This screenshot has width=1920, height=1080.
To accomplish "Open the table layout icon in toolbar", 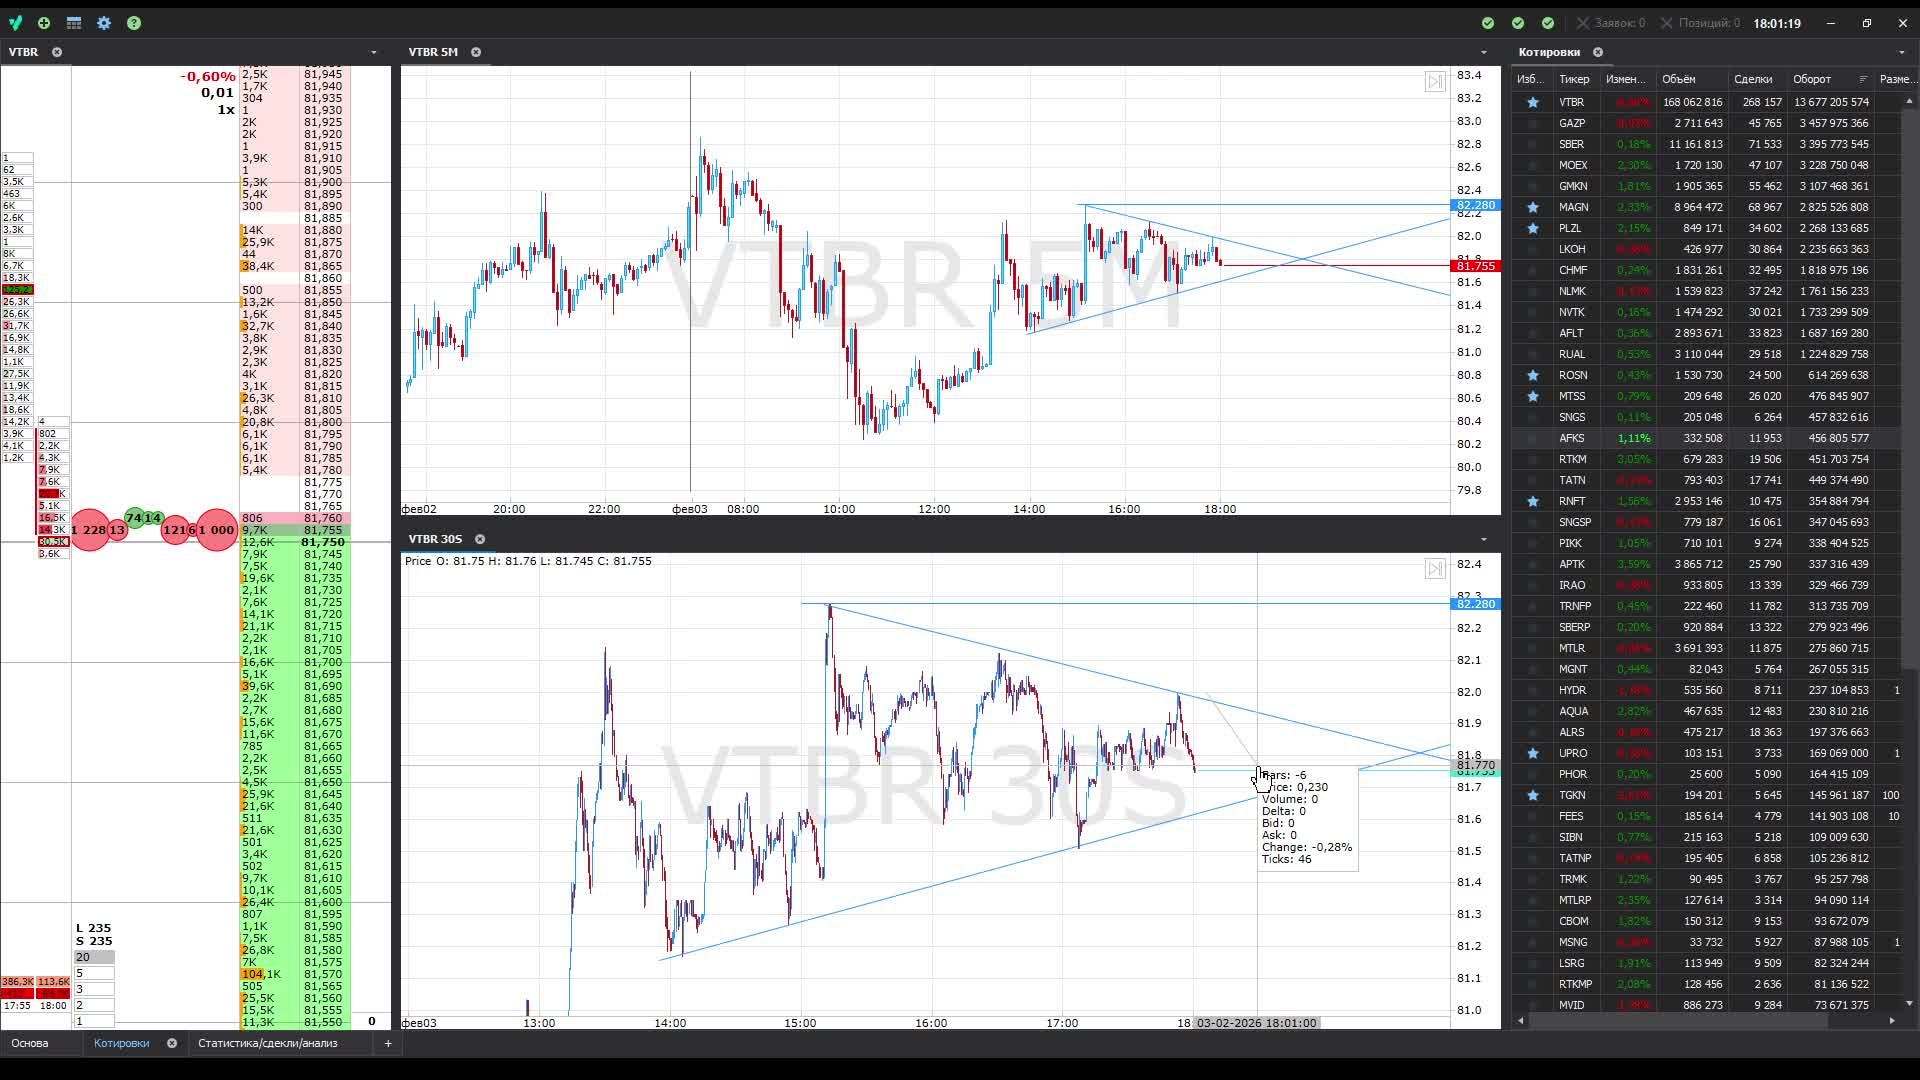I will [74, 23].
